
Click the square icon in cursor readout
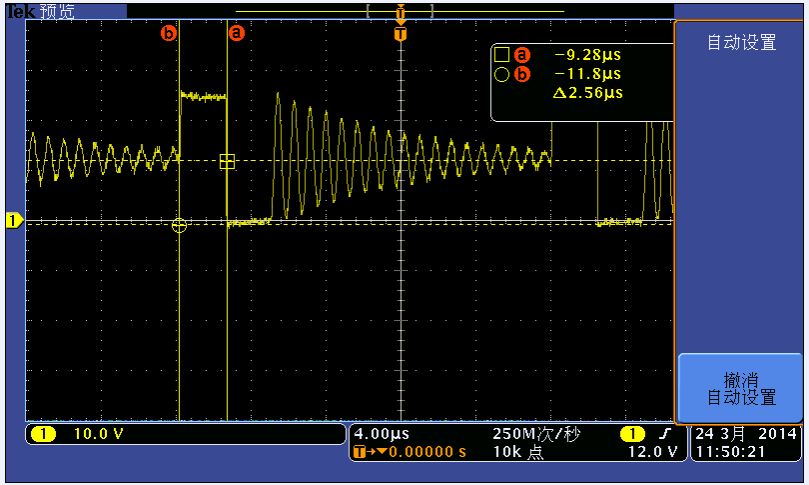pyautogui.click(x=501, y=54)
